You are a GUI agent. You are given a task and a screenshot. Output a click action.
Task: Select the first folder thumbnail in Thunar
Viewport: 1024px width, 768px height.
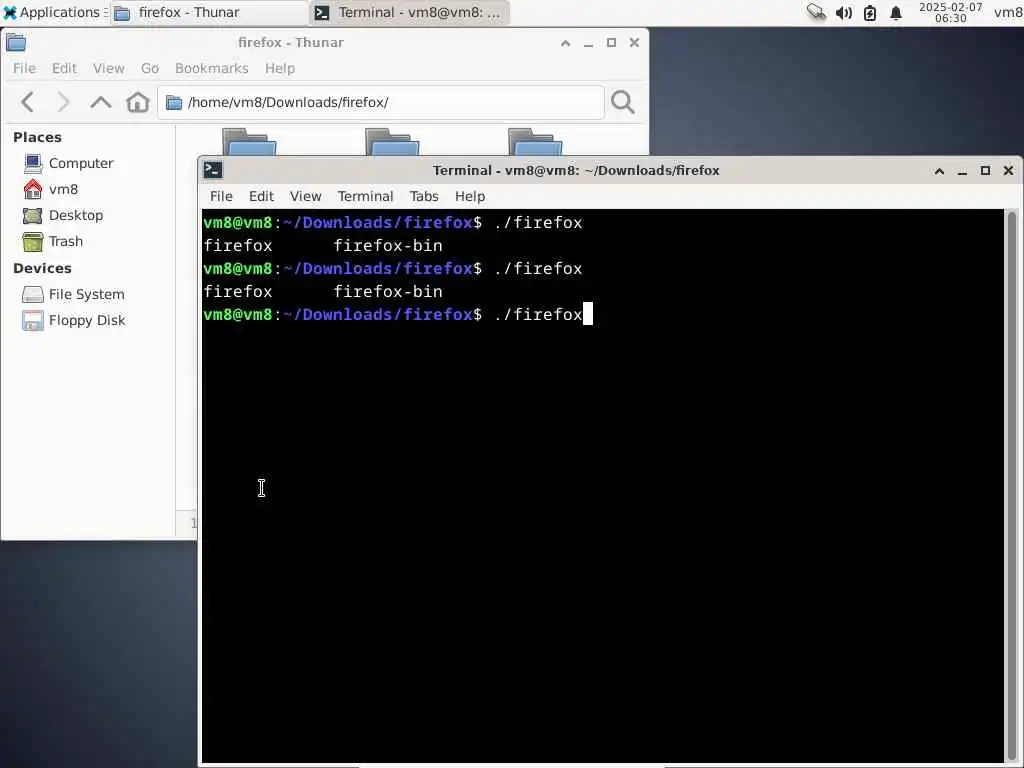(x=249, y=142)
